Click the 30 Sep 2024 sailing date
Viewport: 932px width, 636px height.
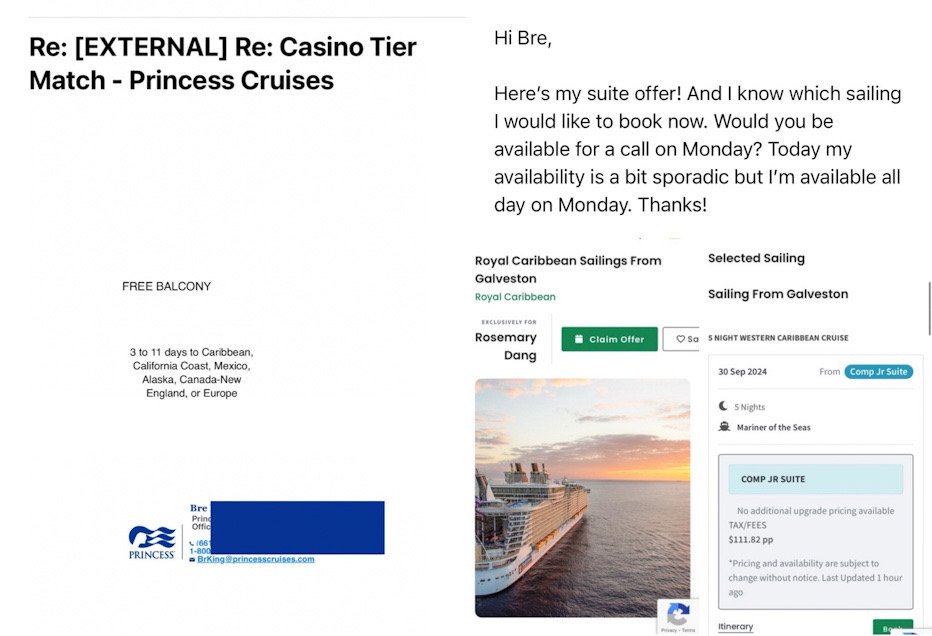pos(742,371)
